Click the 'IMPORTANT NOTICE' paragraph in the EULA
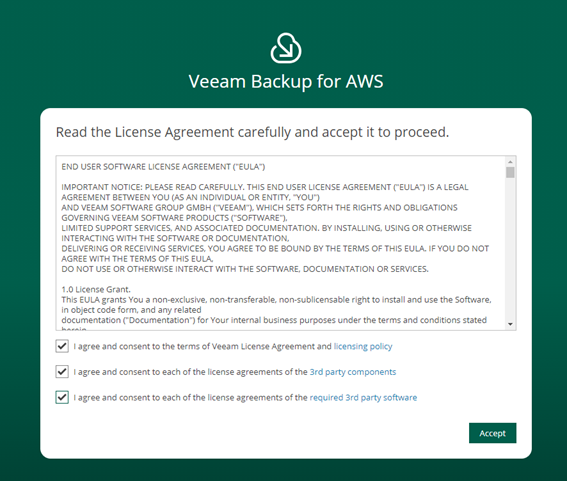 click(x=275, y=228)
